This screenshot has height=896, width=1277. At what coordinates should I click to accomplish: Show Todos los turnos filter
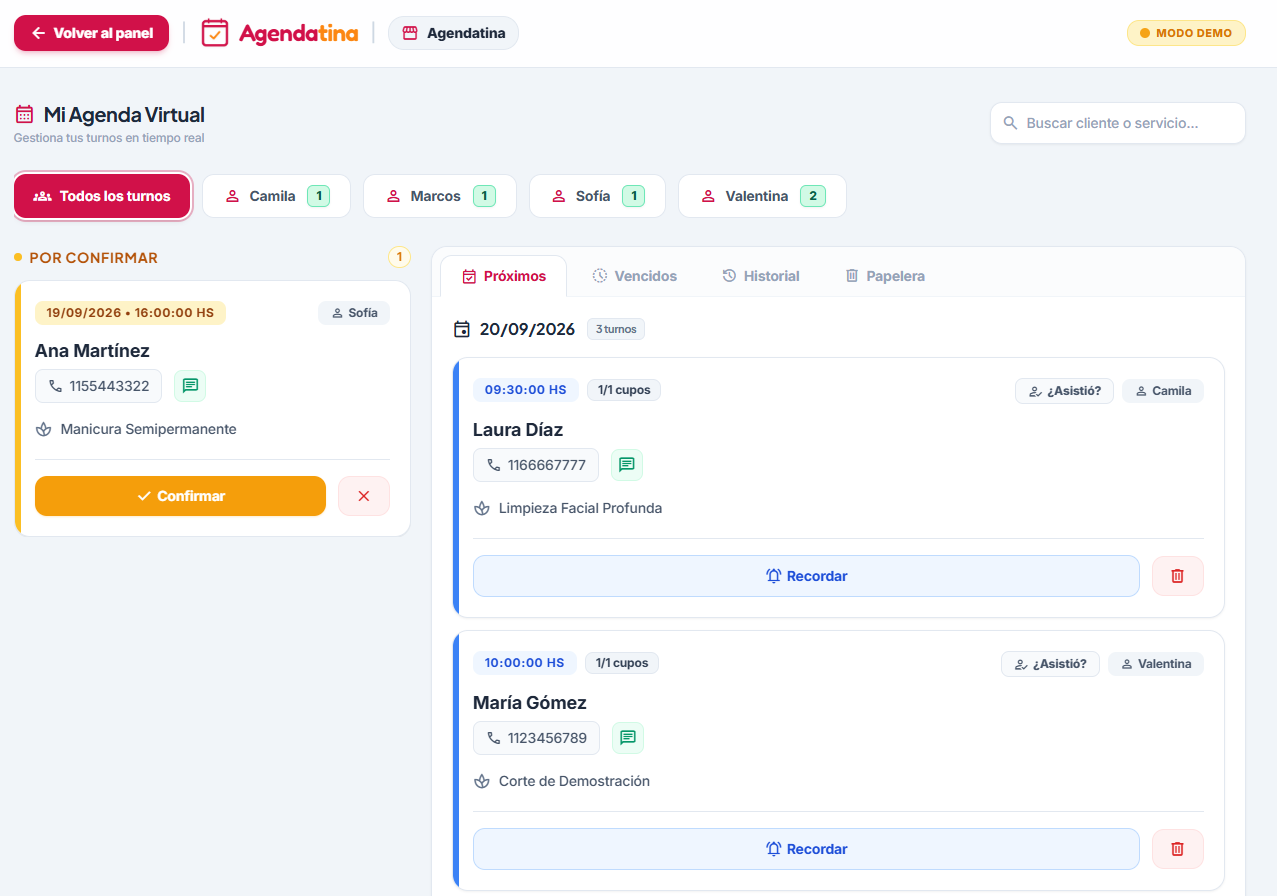pos(102,196)
